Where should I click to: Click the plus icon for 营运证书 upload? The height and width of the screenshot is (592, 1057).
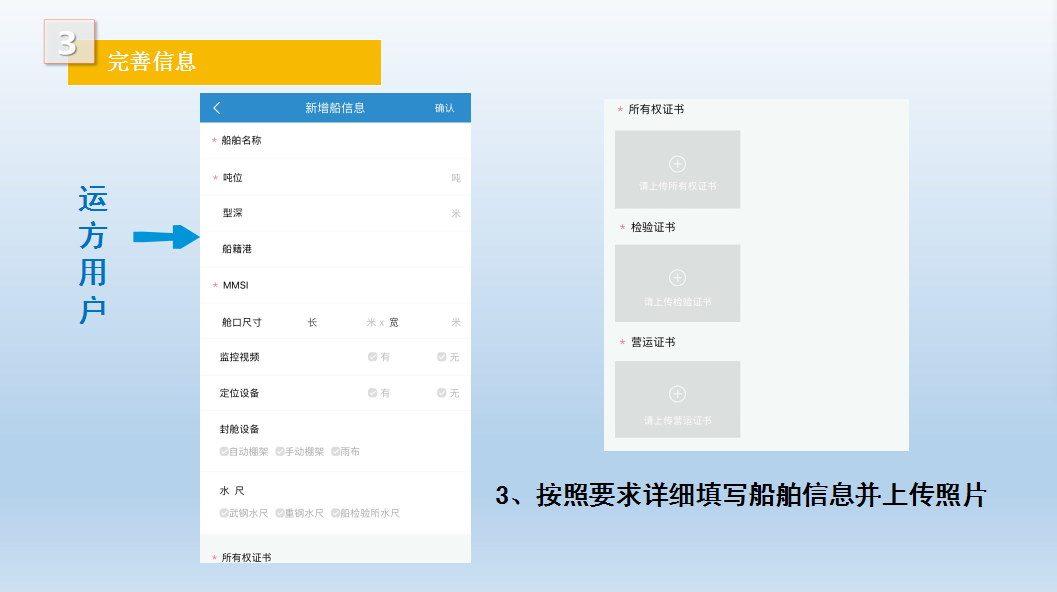click(x=677, y=394)
